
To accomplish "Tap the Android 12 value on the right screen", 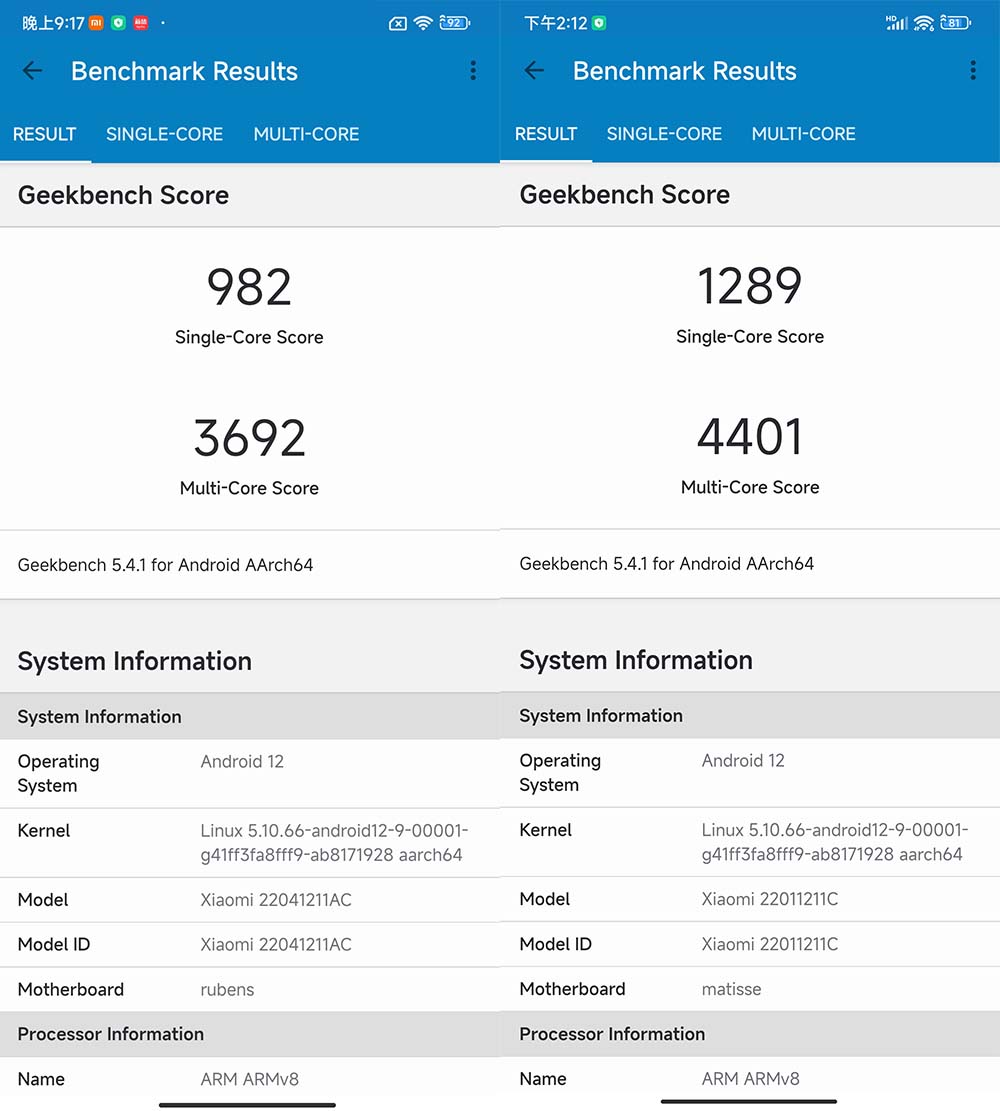I will click(743, 761).
